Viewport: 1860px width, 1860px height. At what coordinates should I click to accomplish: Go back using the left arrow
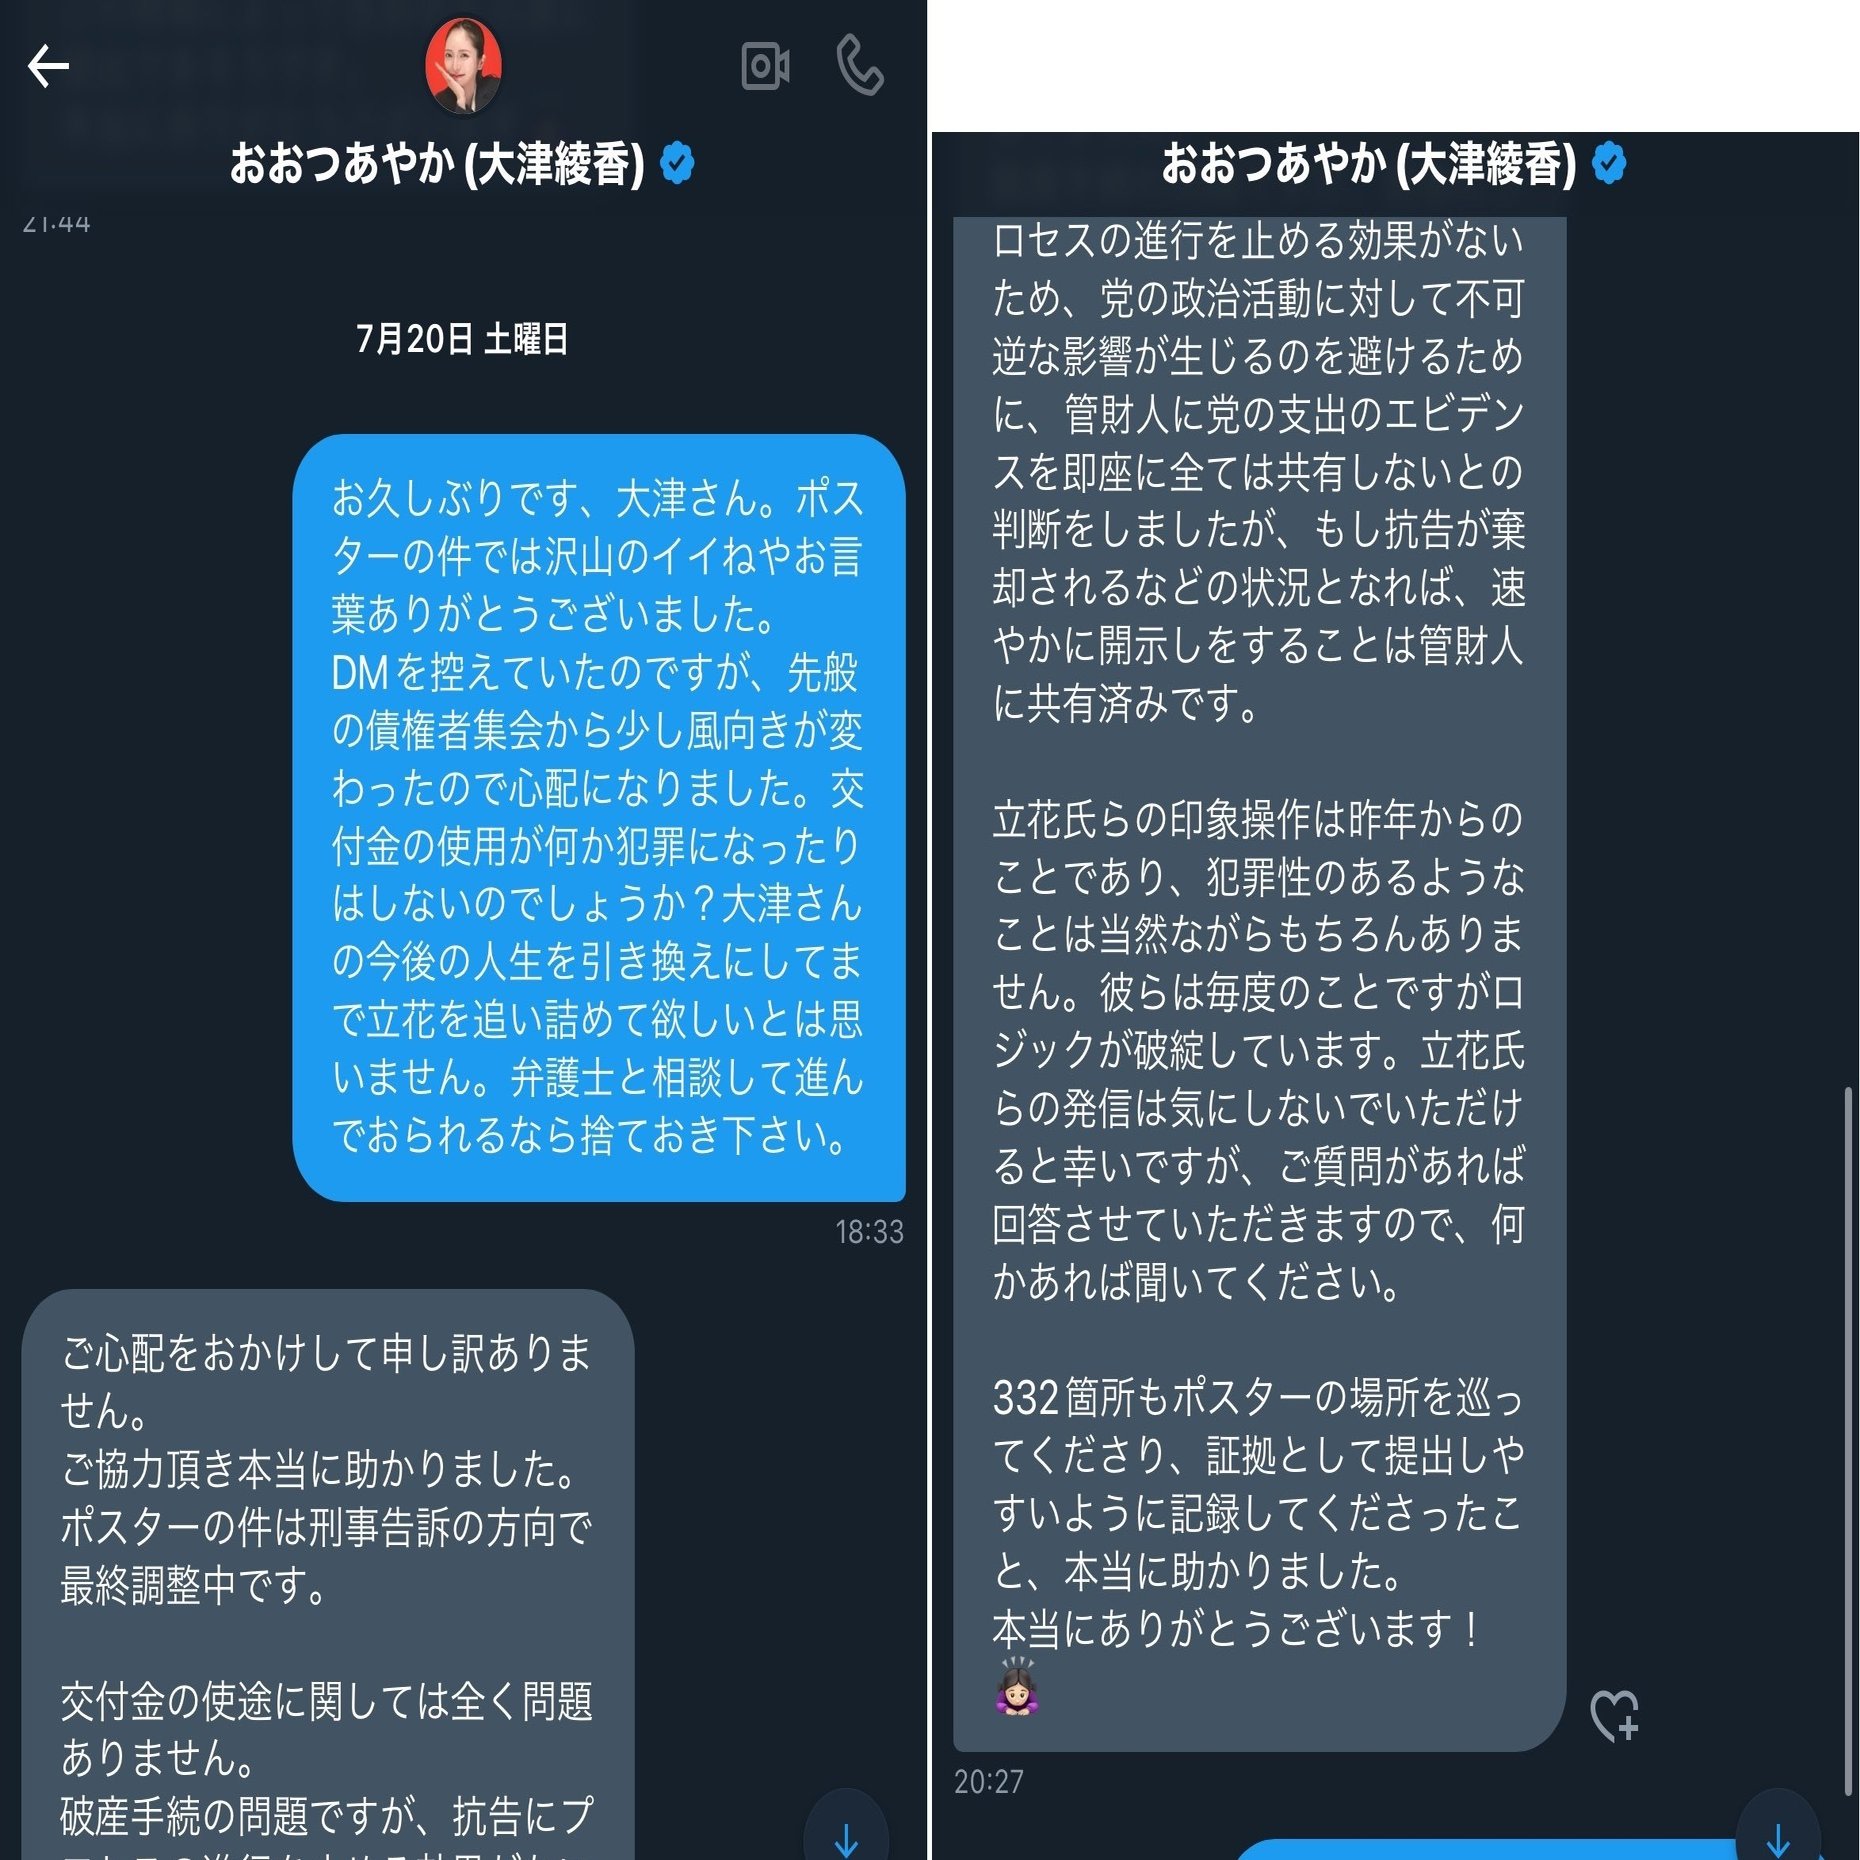click(47, 66)
